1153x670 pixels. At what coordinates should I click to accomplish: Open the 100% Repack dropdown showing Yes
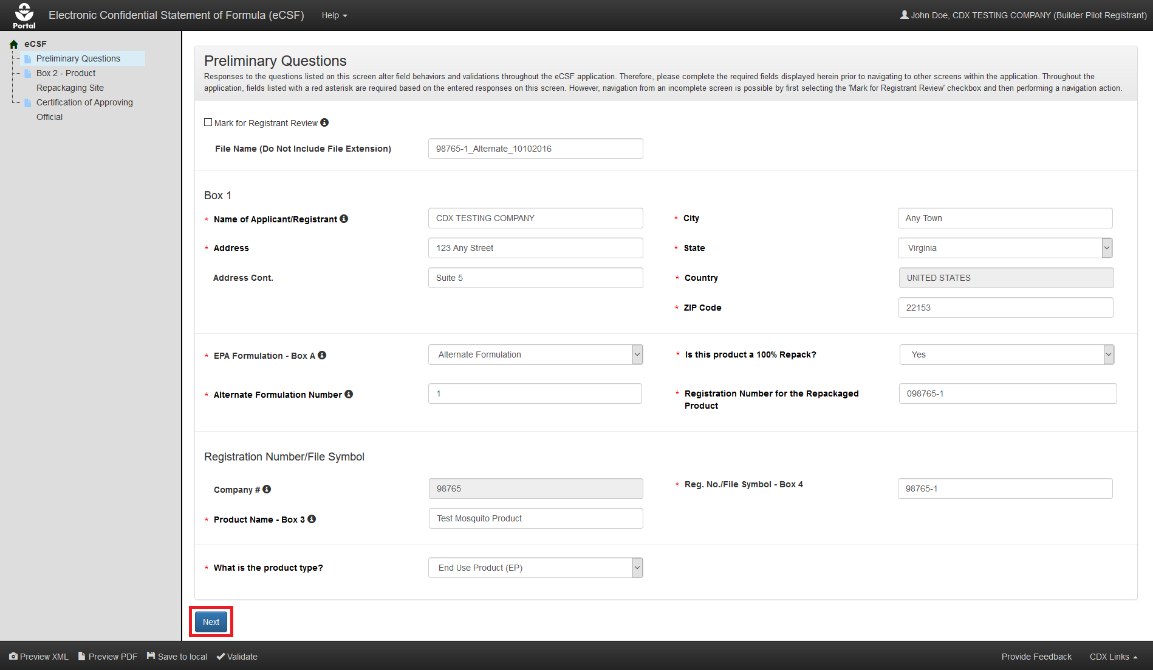pos(1007,354)
